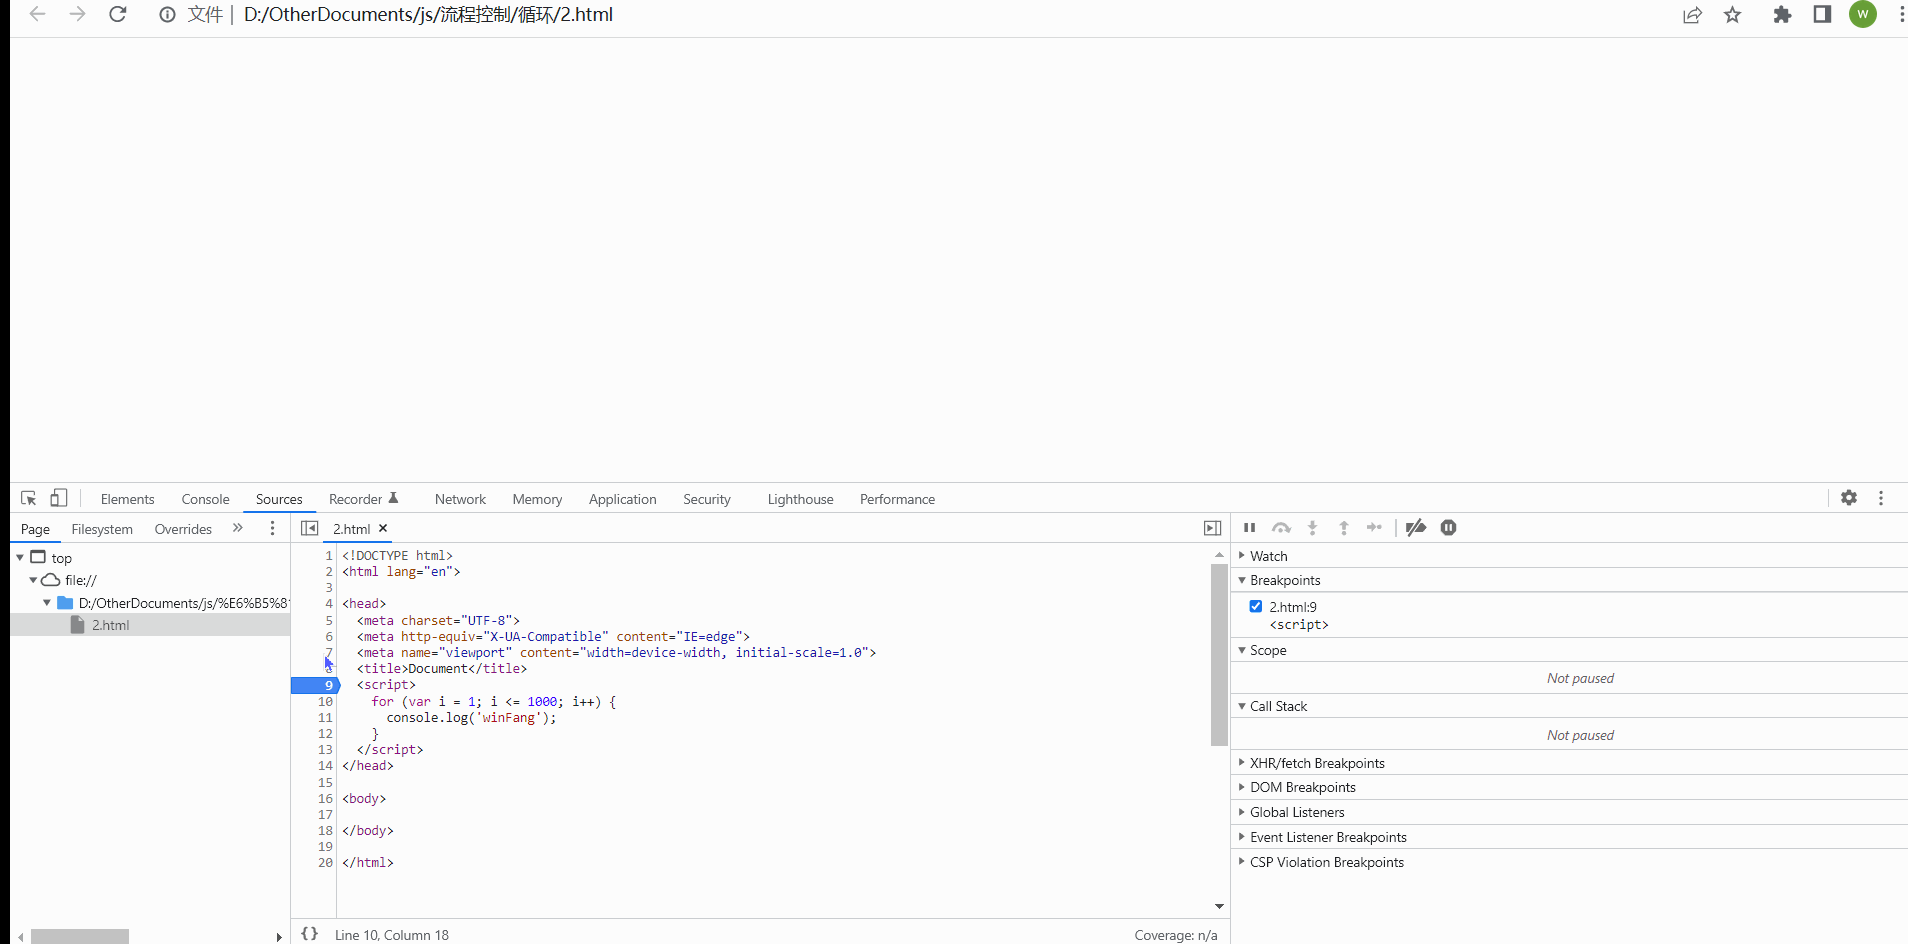The image size is (1908, 944).
Task: Bookmark this page with the star
Action: coord(1733,15)
